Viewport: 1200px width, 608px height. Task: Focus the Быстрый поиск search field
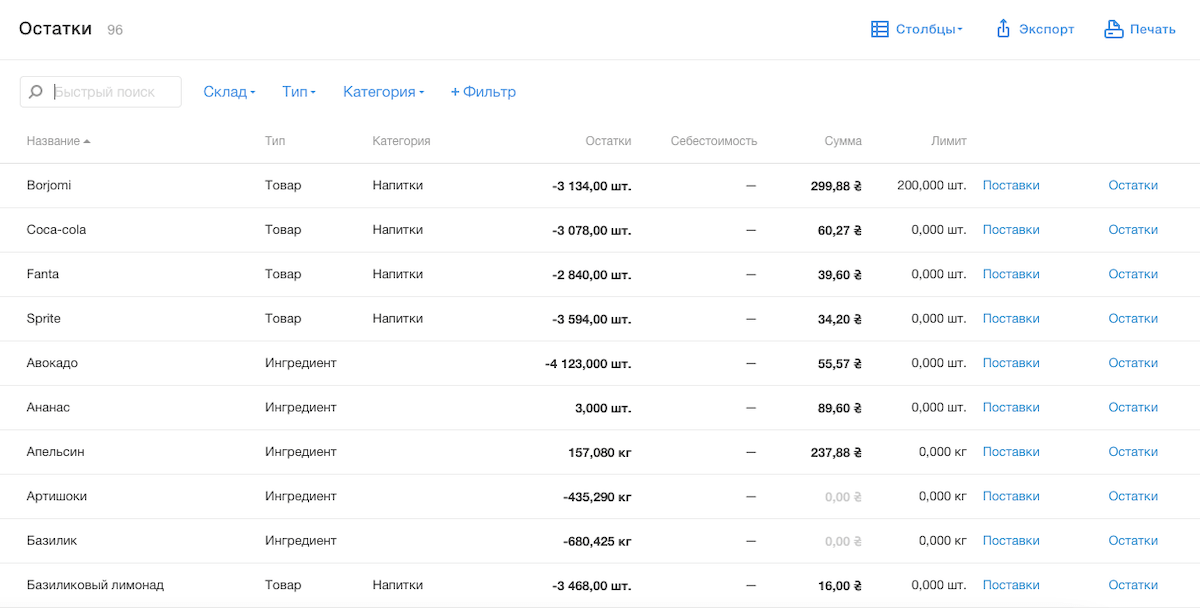(x=113, y=92)
